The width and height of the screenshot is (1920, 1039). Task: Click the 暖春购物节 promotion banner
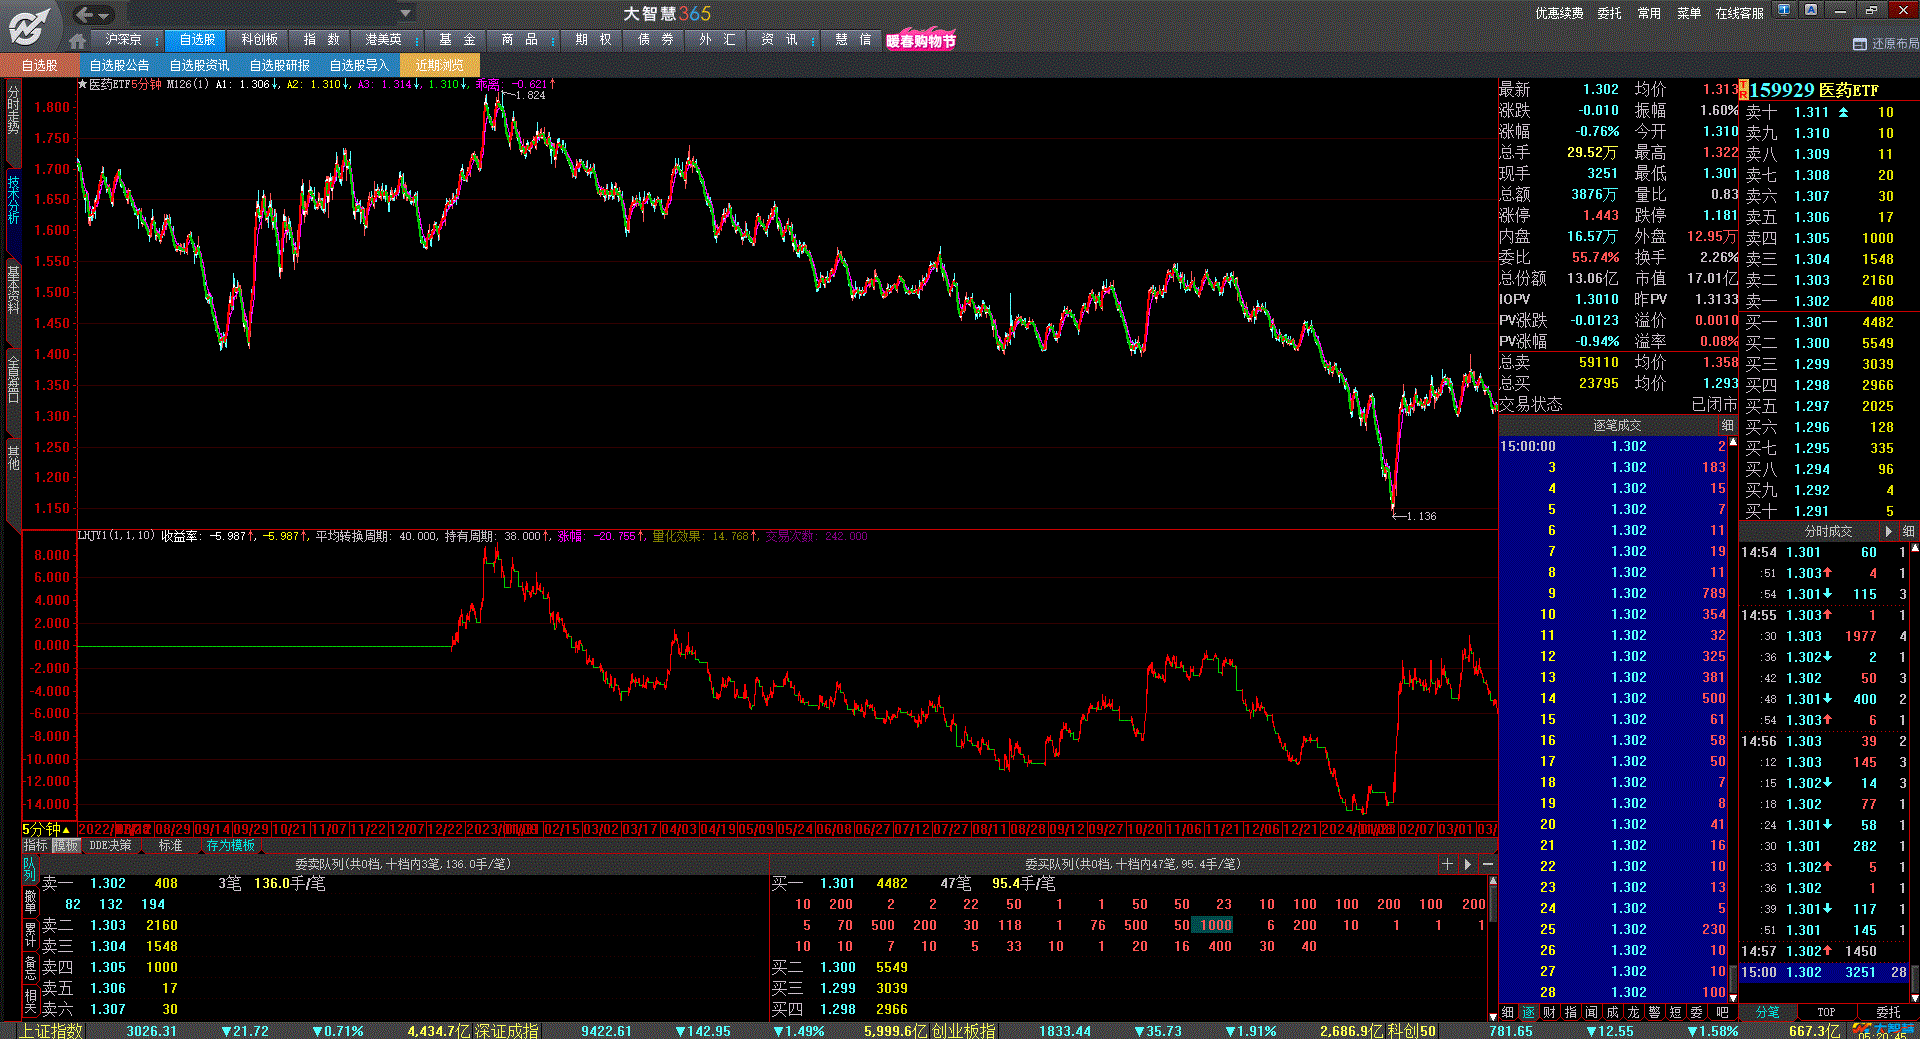coord(920,41)
